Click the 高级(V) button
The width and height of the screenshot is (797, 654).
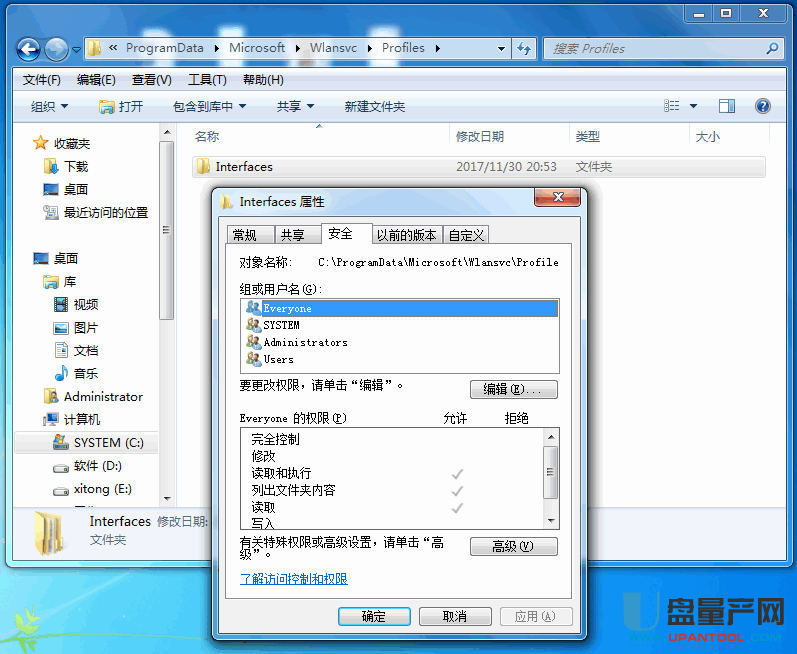pos(513,546)
